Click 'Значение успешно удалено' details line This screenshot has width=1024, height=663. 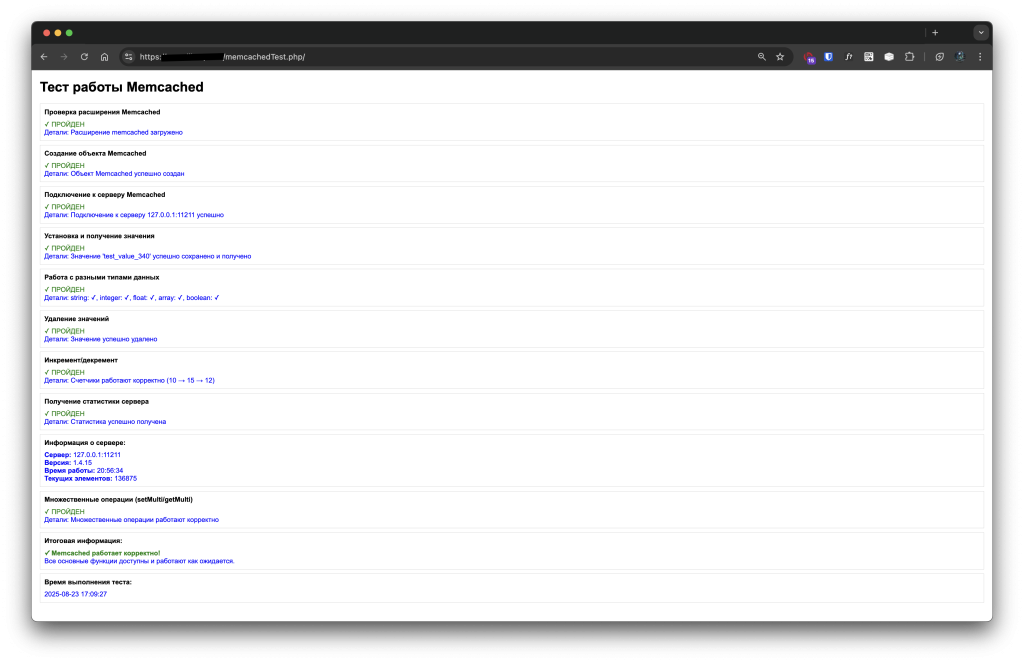101,339
